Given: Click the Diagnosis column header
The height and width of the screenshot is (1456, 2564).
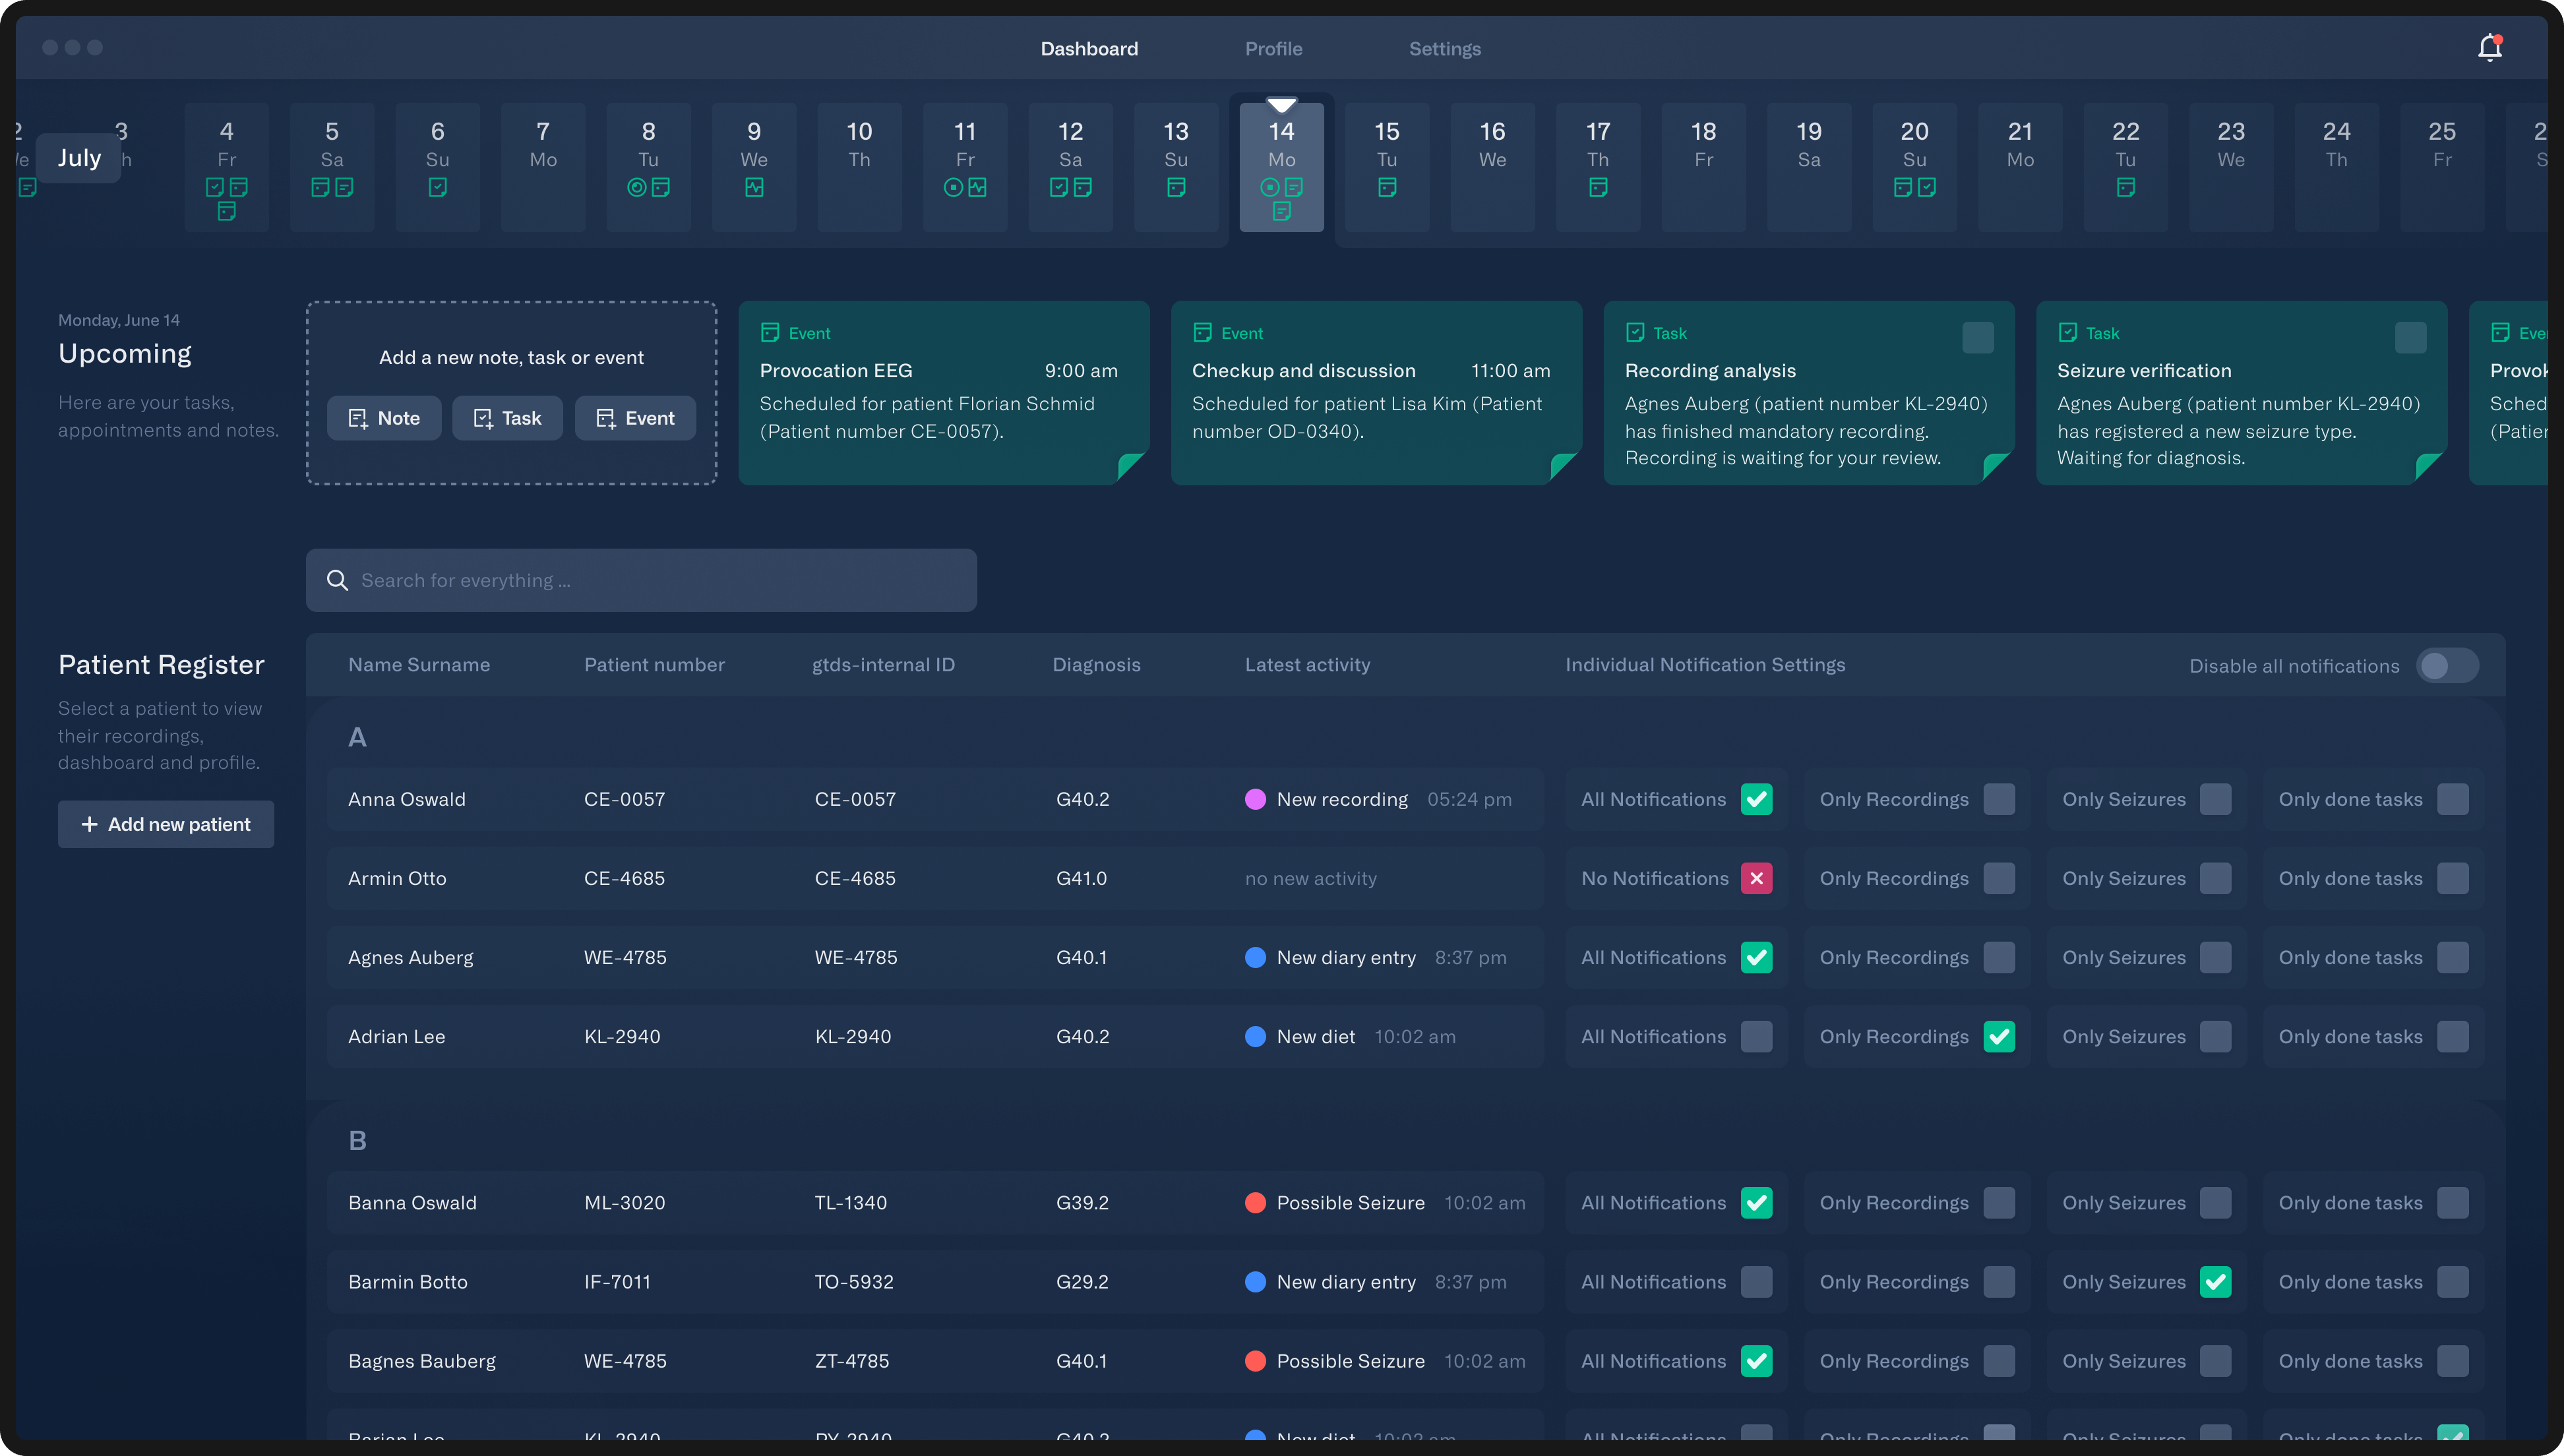Looking at the screenshot, I should click(x=1096, y=665).
